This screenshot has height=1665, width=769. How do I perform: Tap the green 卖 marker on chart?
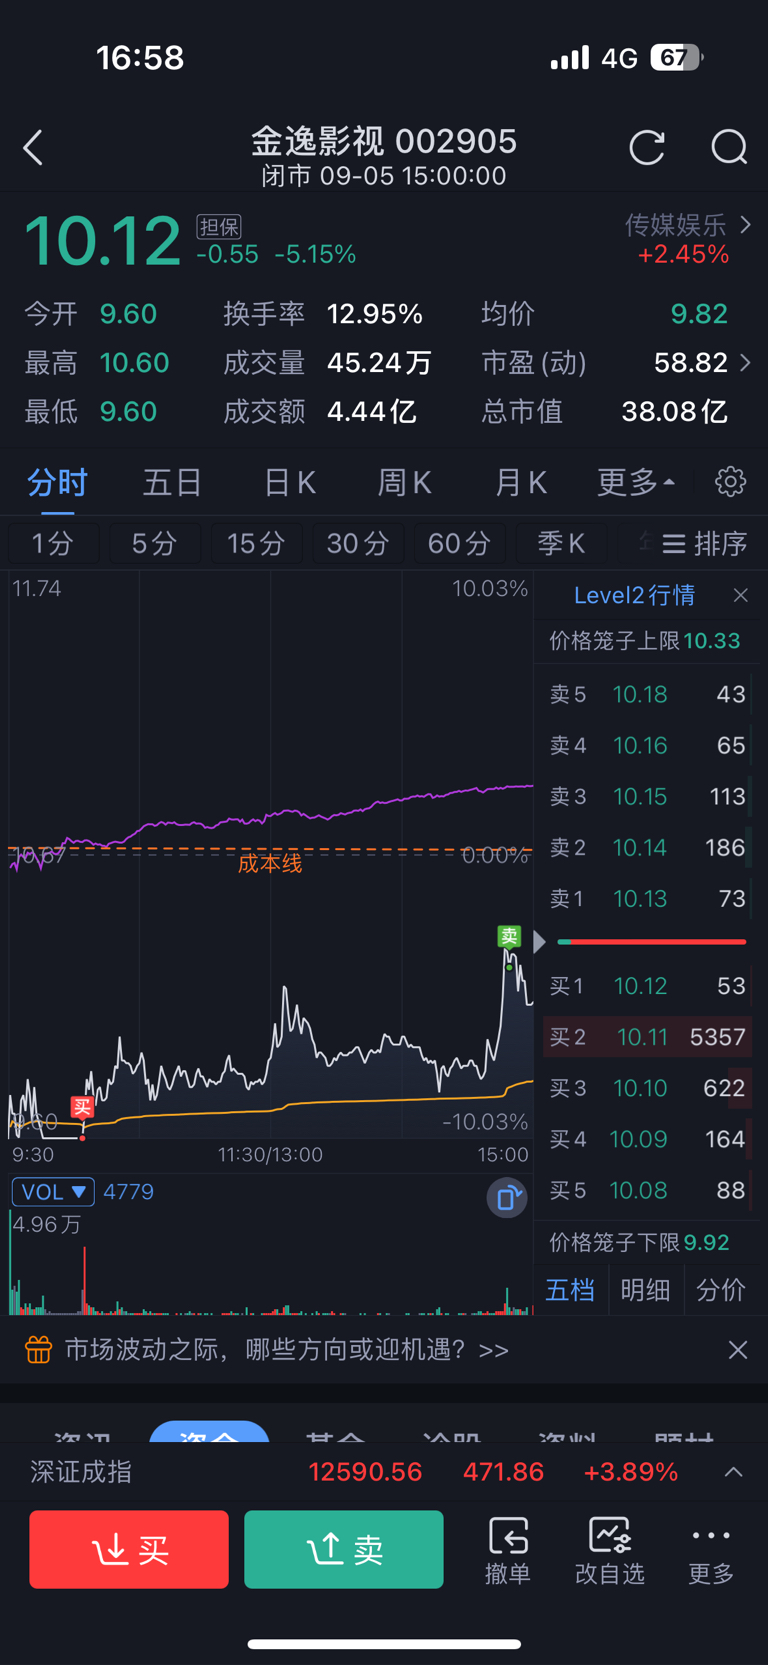point(510,936)
